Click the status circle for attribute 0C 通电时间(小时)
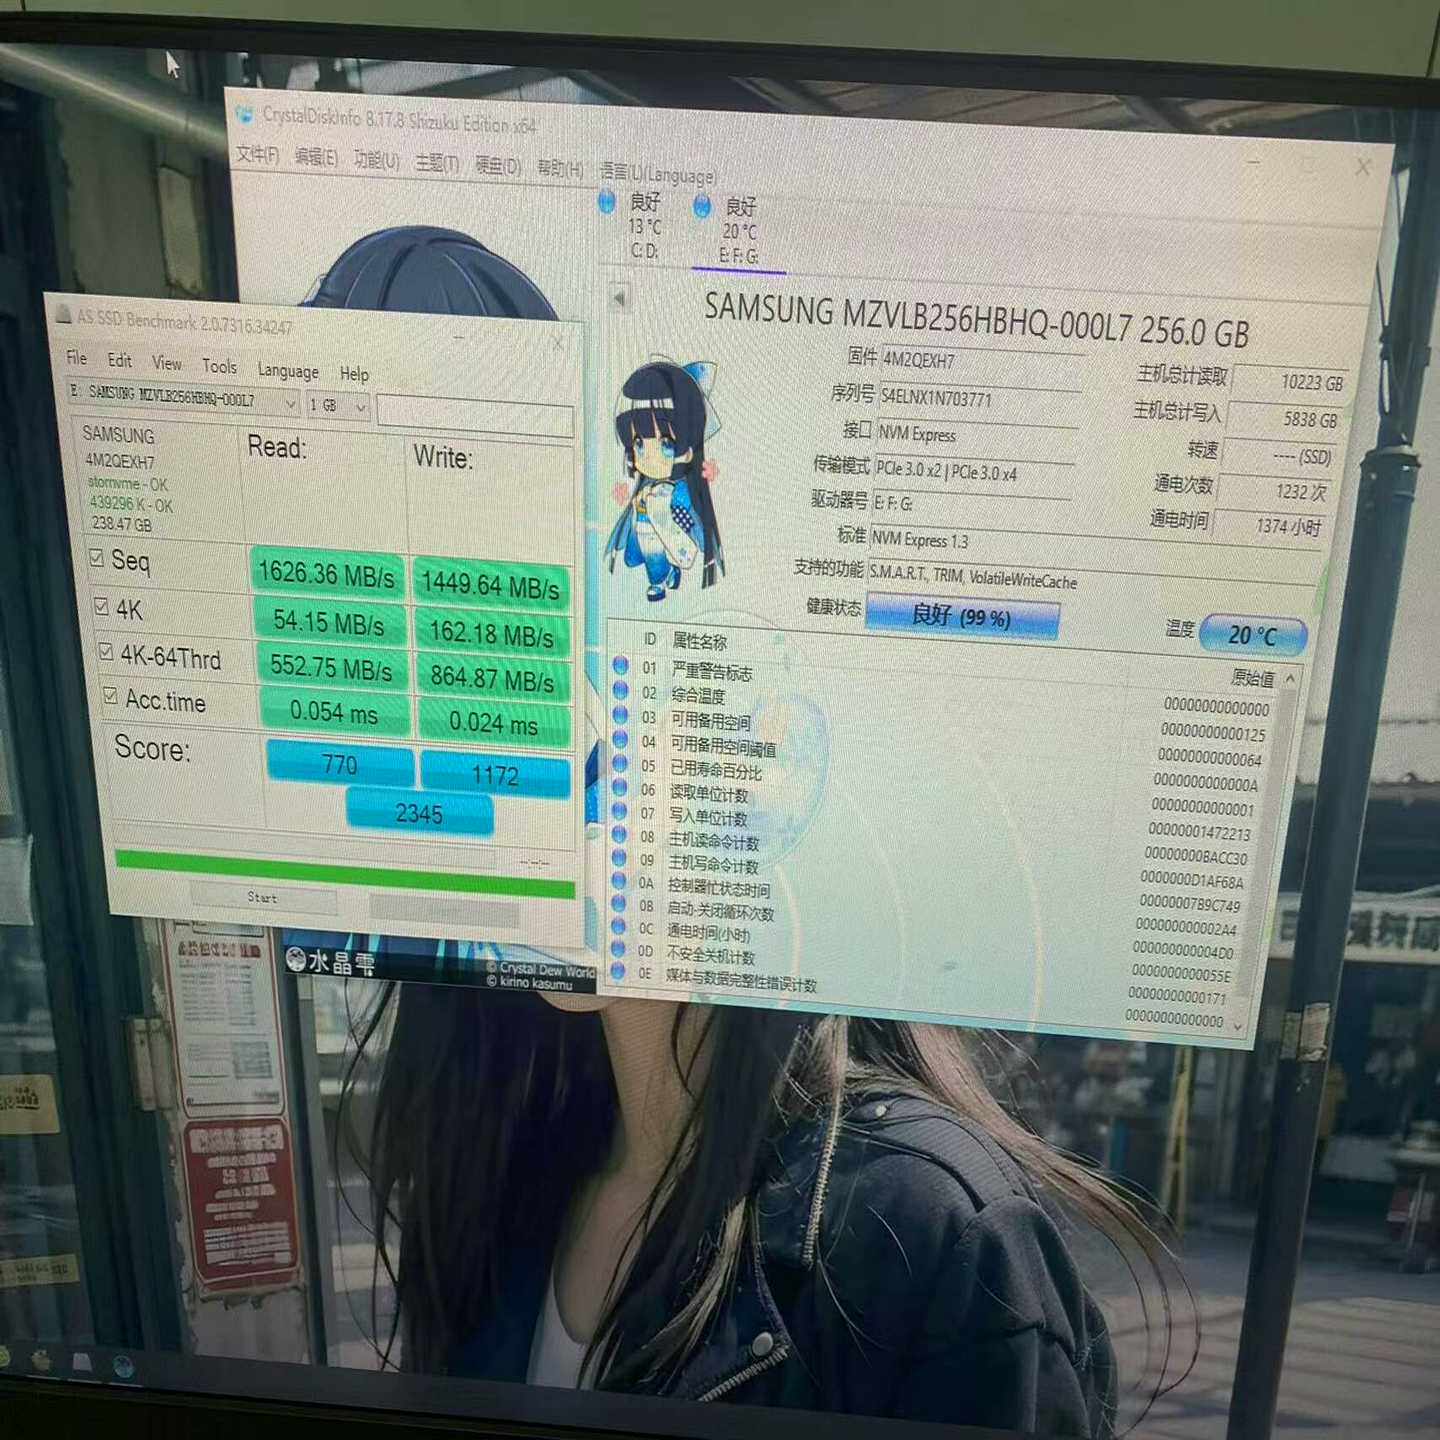The width and height of the screenshot is (1440, 1440). [x=619, y=927]
